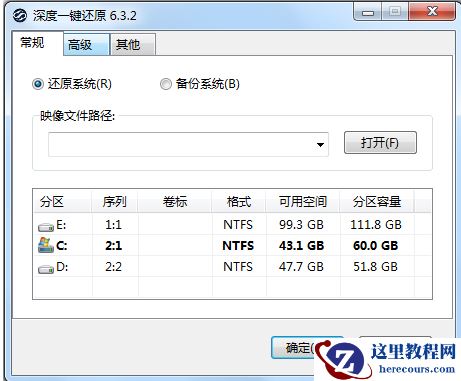Viewport: 461px width, 381px height.
Task: Click the 打开(F) button
Action: (x=380, y=143)
